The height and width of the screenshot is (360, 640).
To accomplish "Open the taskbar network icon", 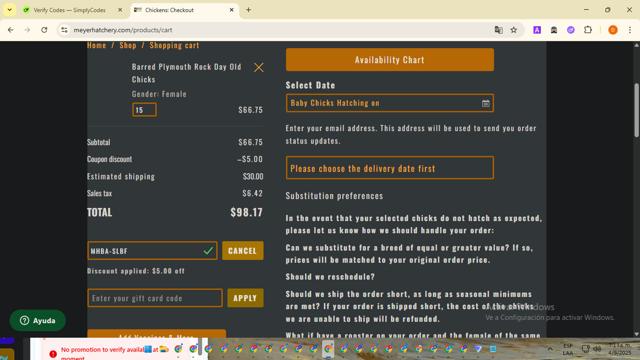I will pos(586,349).
